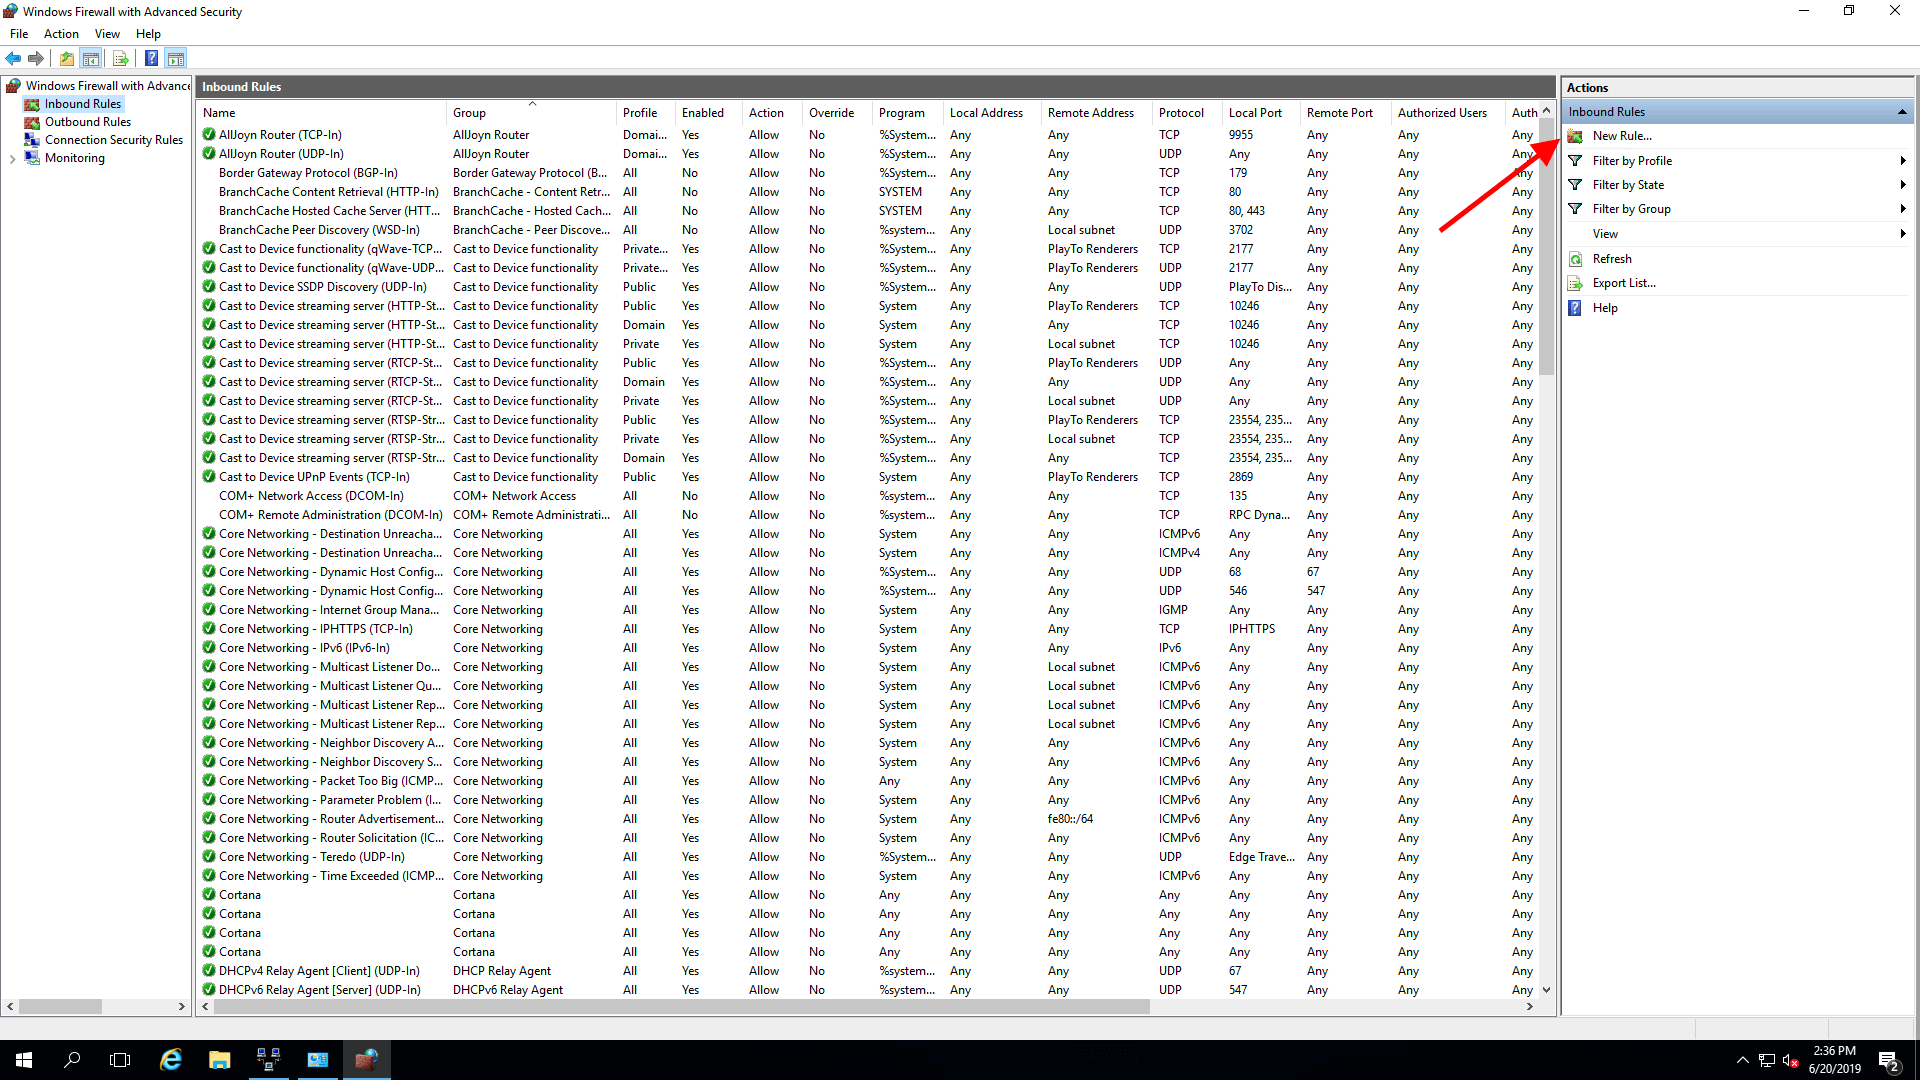1920x1080 pixels.
Task: Expand the Monitoring tree node
Action: coord(12,159)
